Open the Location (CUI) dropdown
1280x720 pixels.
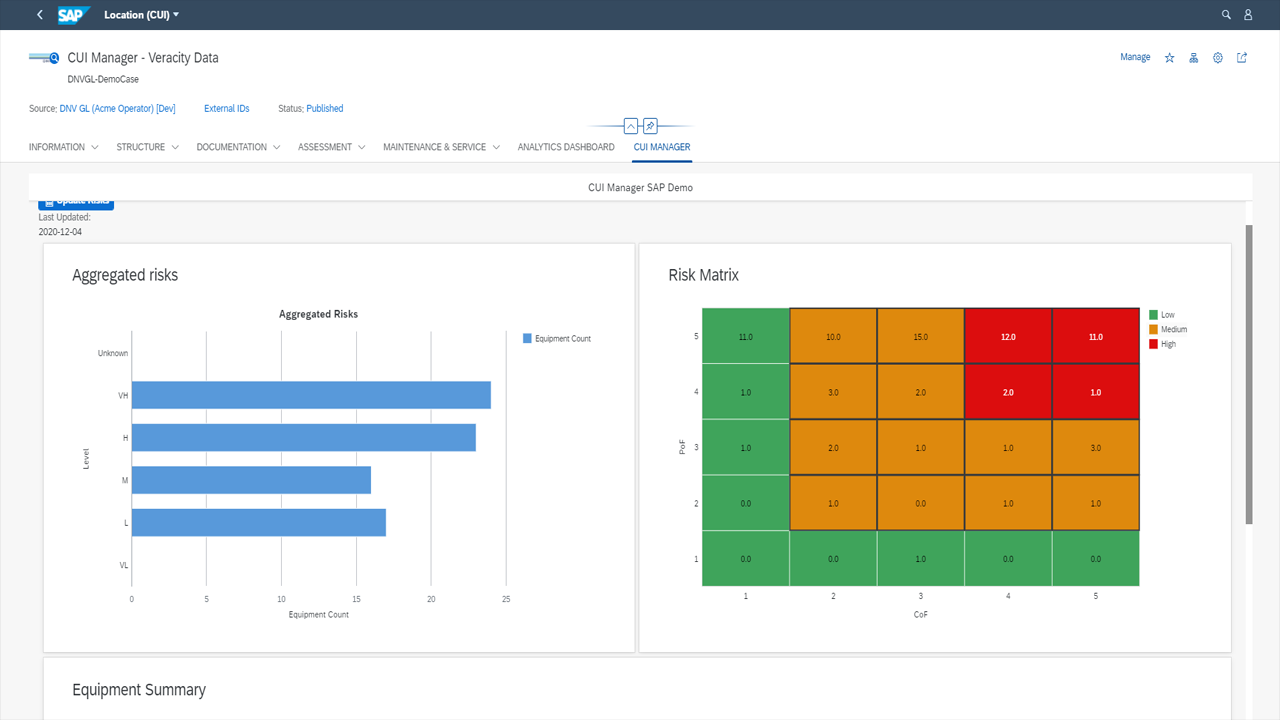(x=142, y=15)
